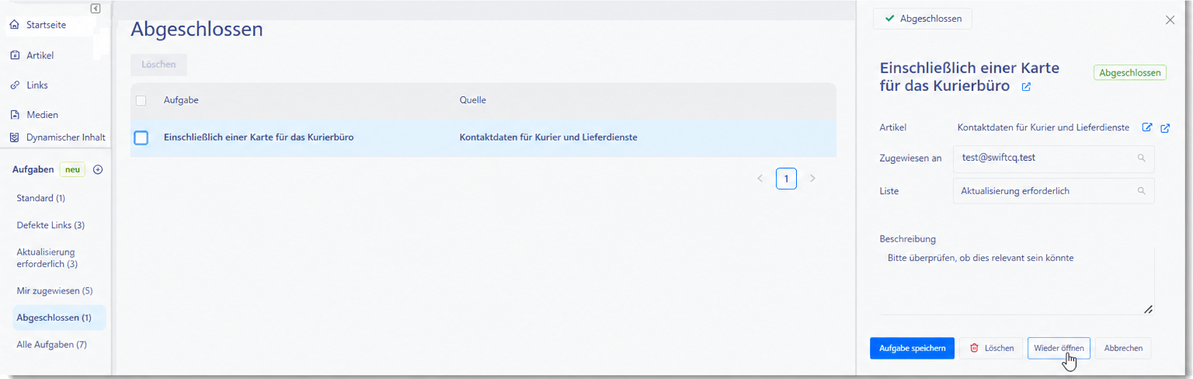Open Alle Aufgaben (7) list

point(52,345)
